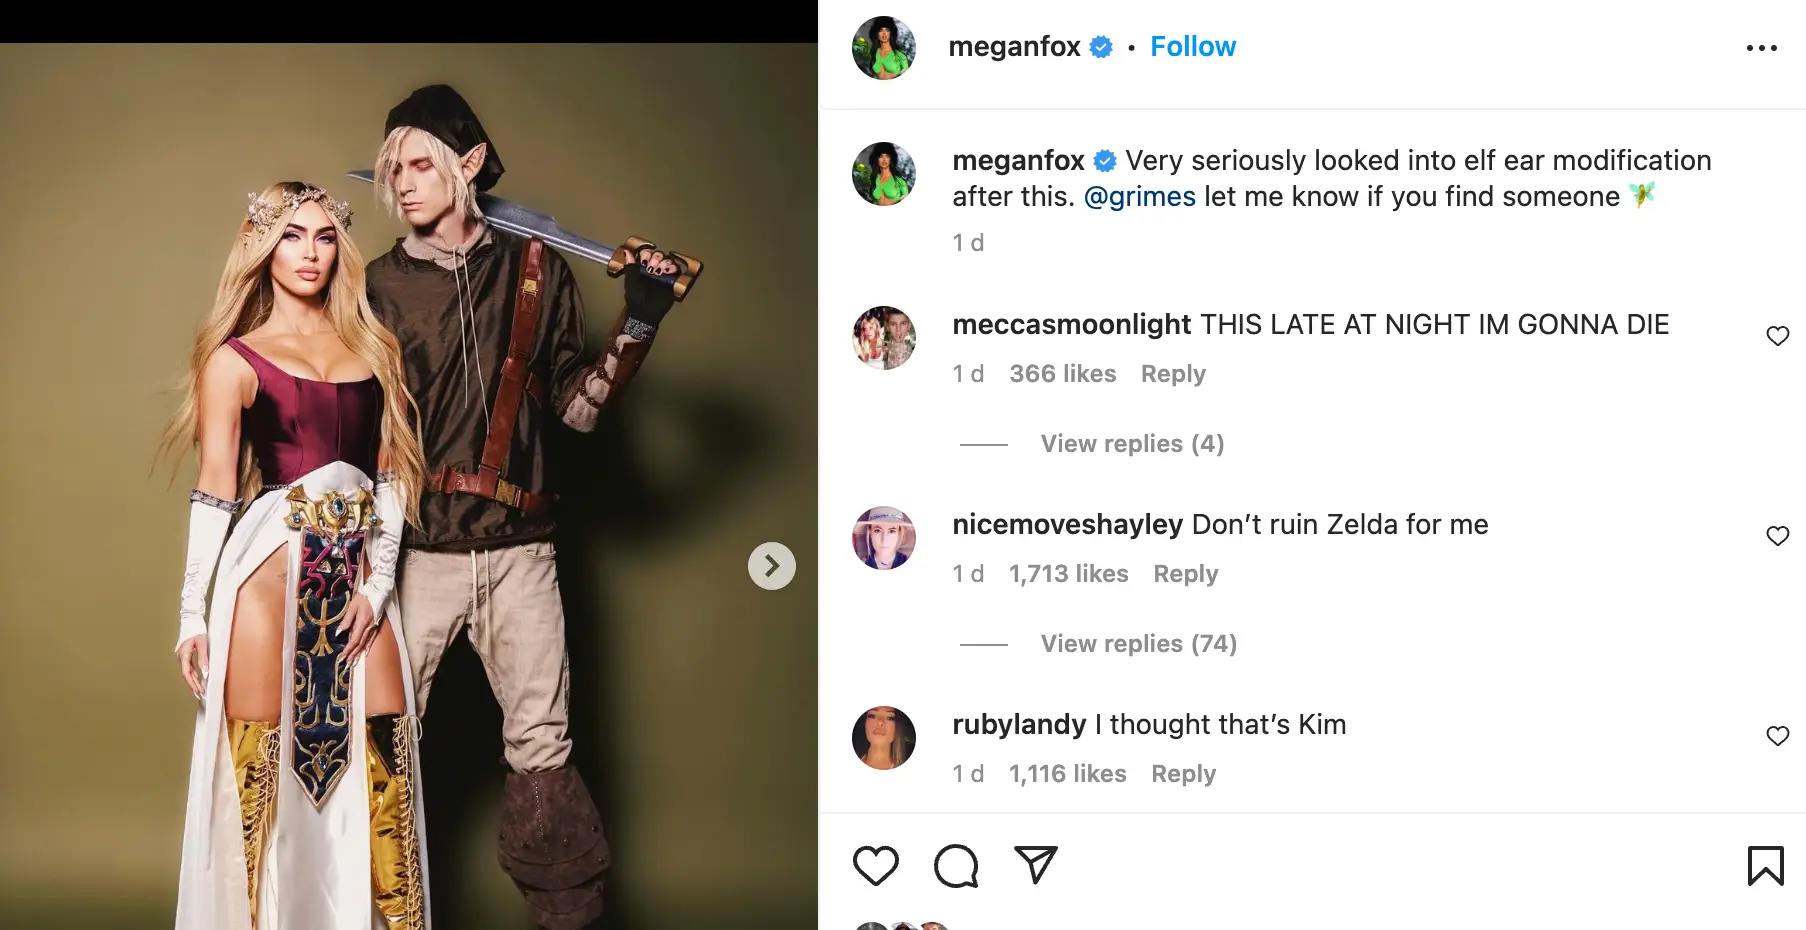
Task: Save the post with the bookmark icon
Action: [x=1765, y=866]
